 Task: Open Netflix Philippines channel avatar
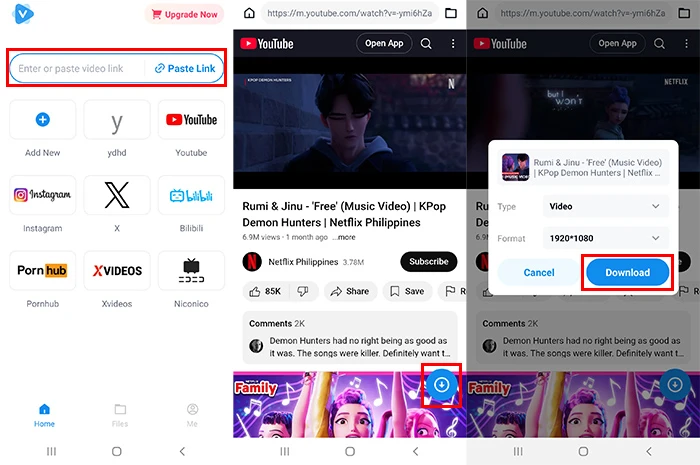[252, 262]
